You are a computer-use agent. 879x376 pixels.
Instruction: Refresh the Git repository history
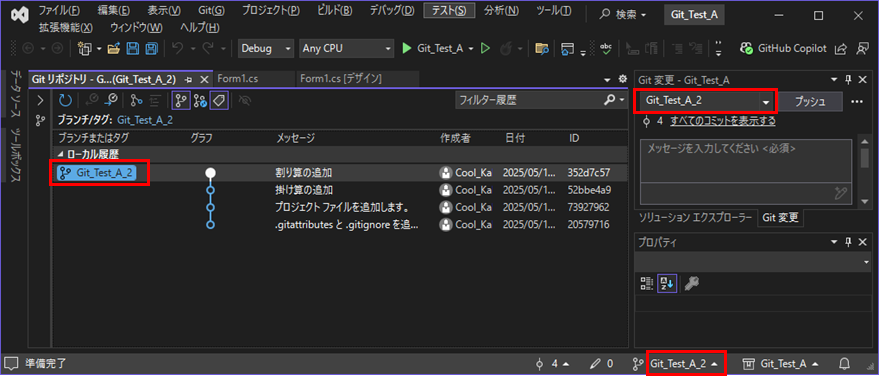[66, 100]
